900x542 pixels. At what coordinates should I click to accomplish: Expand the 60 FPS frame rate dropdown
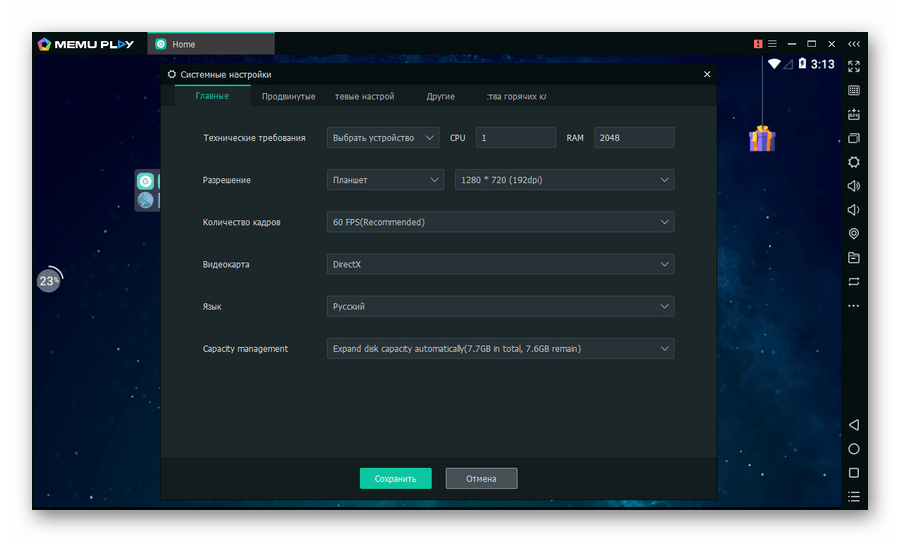click(500, 222)
